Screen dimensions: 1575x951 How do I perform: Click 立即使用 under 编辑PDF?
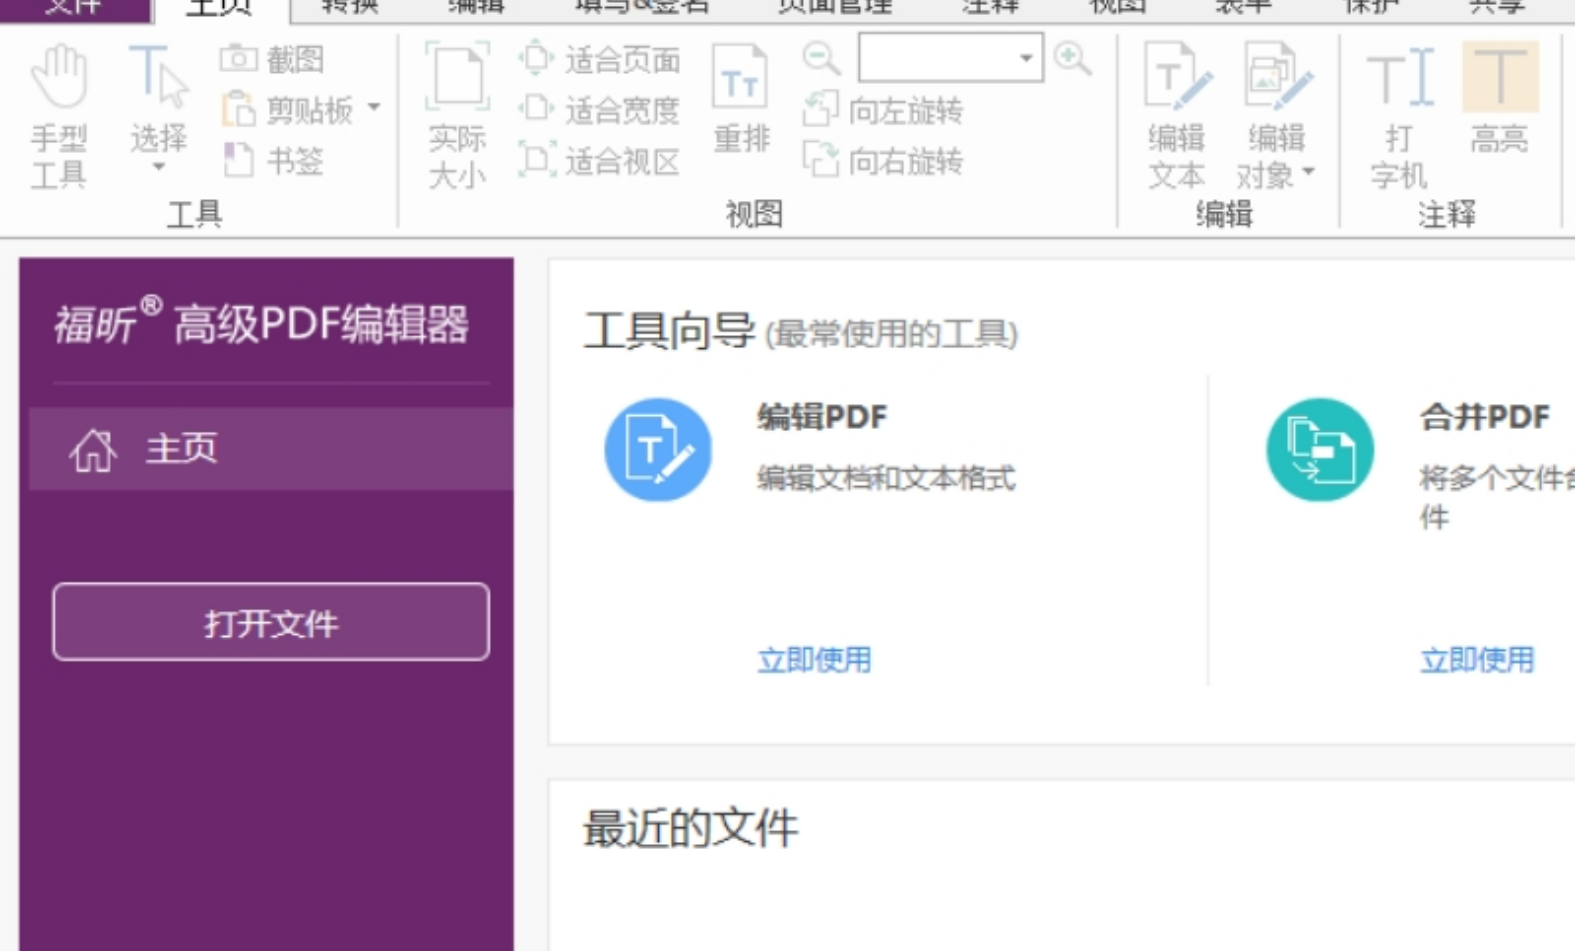pyautogui.click(x=814, y=660)
